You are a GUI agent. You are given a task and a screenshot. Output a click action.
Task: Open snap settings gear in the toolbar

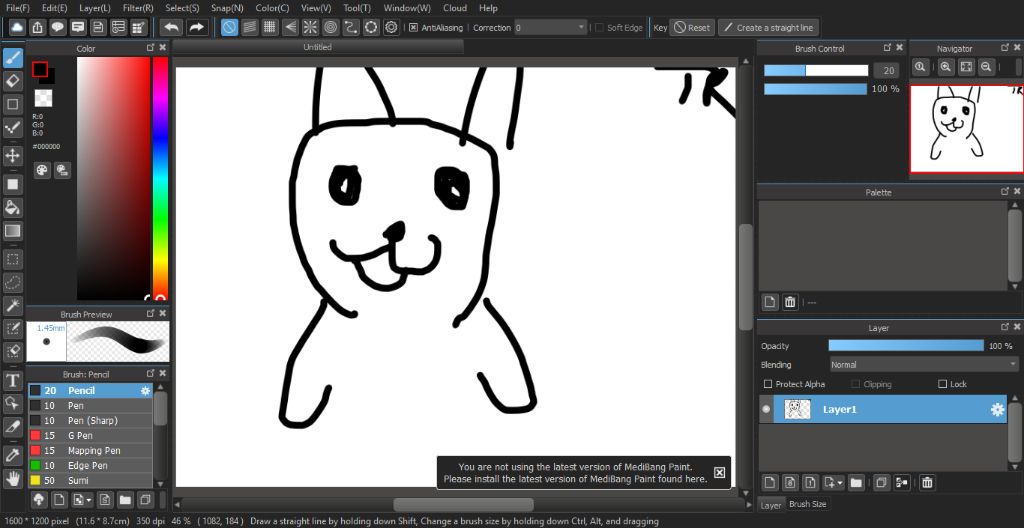391,27
